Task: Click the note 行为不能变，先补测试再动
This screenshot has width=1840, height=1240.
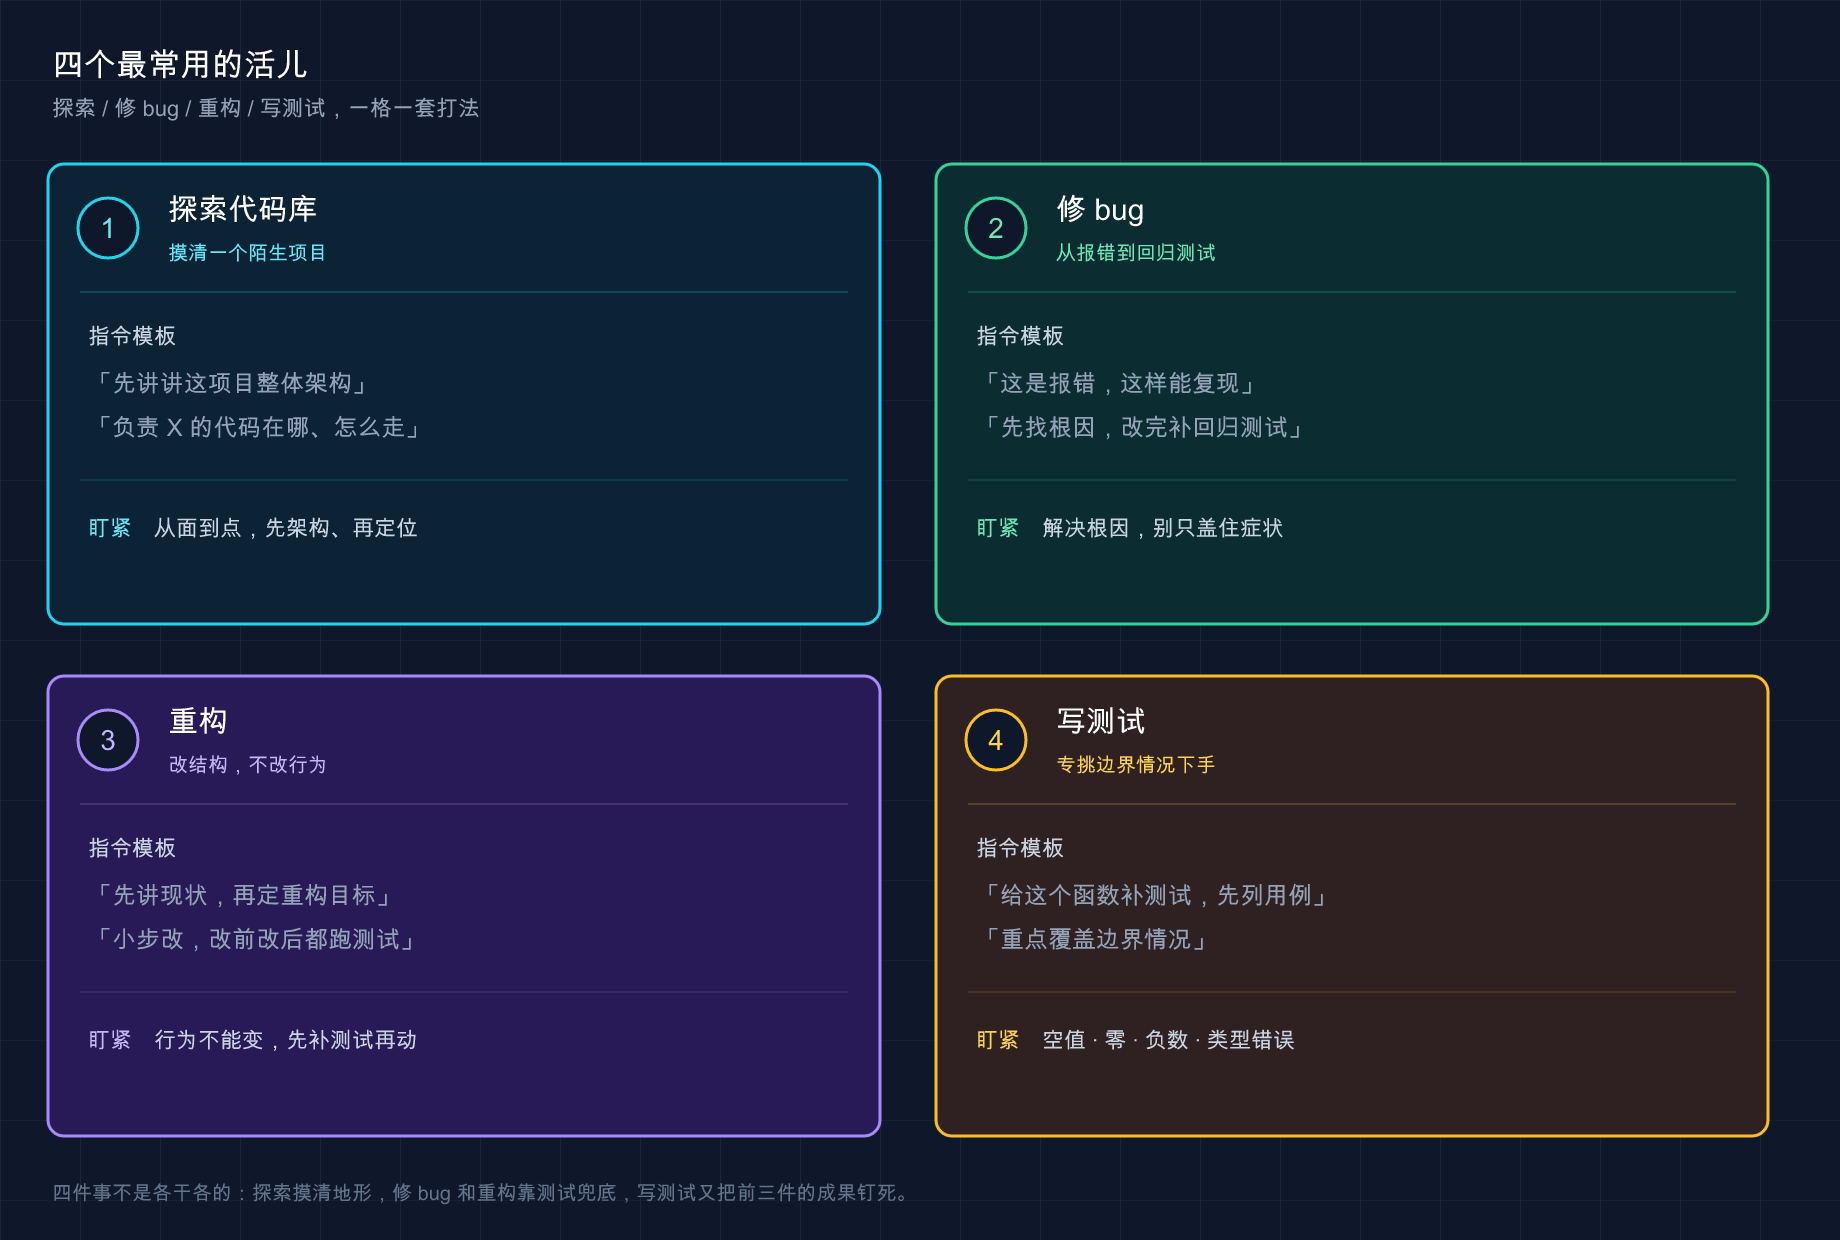Action: (x=286, y=1040)
